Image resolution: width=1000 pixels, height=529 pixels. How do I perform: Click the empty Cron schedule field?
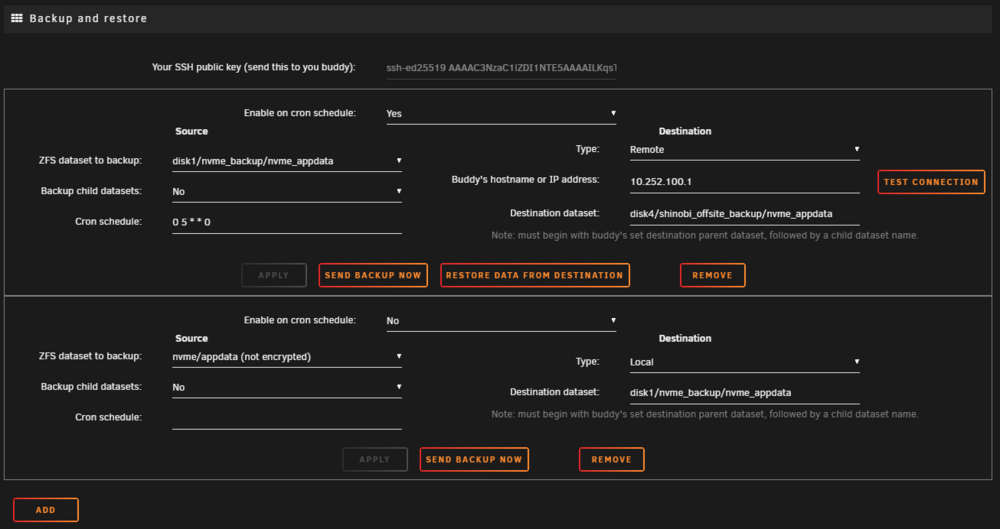(x=287, y=418)
